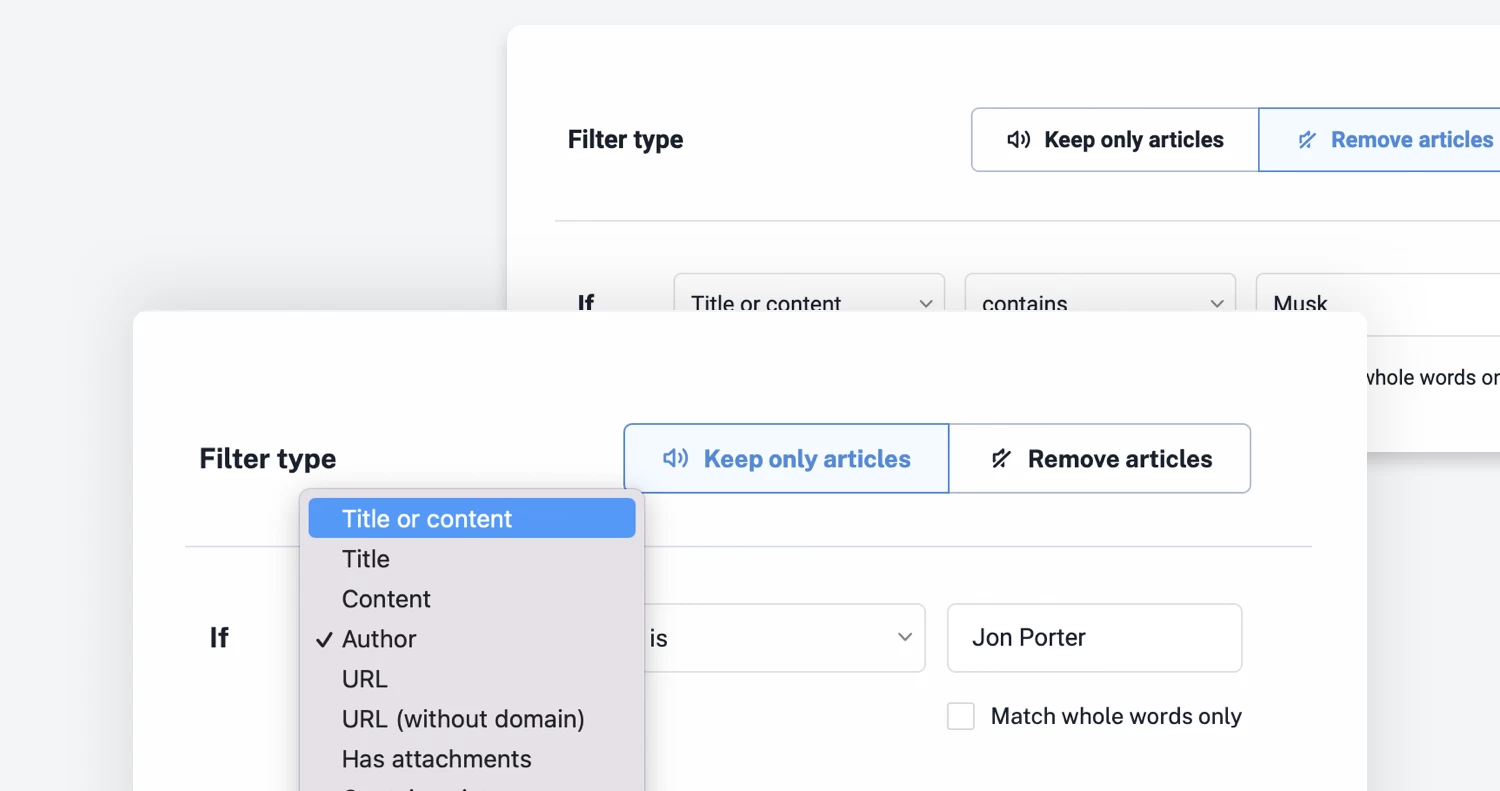
Task: Click the blue speaker icon on Keep only articles
Action: pyautogui.click(x=676, y=459)
